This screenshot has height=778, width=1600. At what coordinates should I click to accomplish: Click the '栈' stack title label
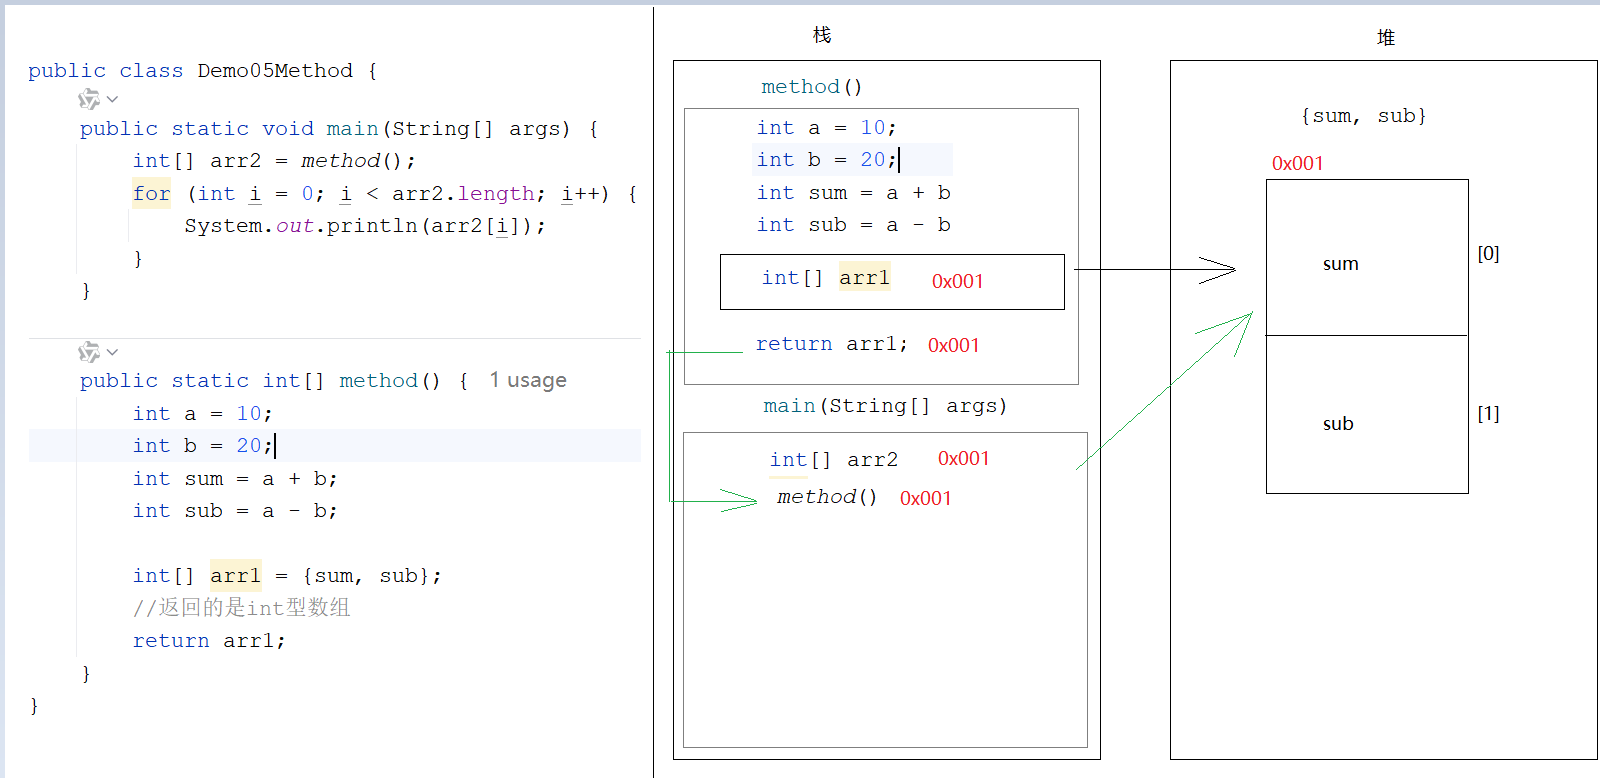pyautogui.click(x=821, y=35)
